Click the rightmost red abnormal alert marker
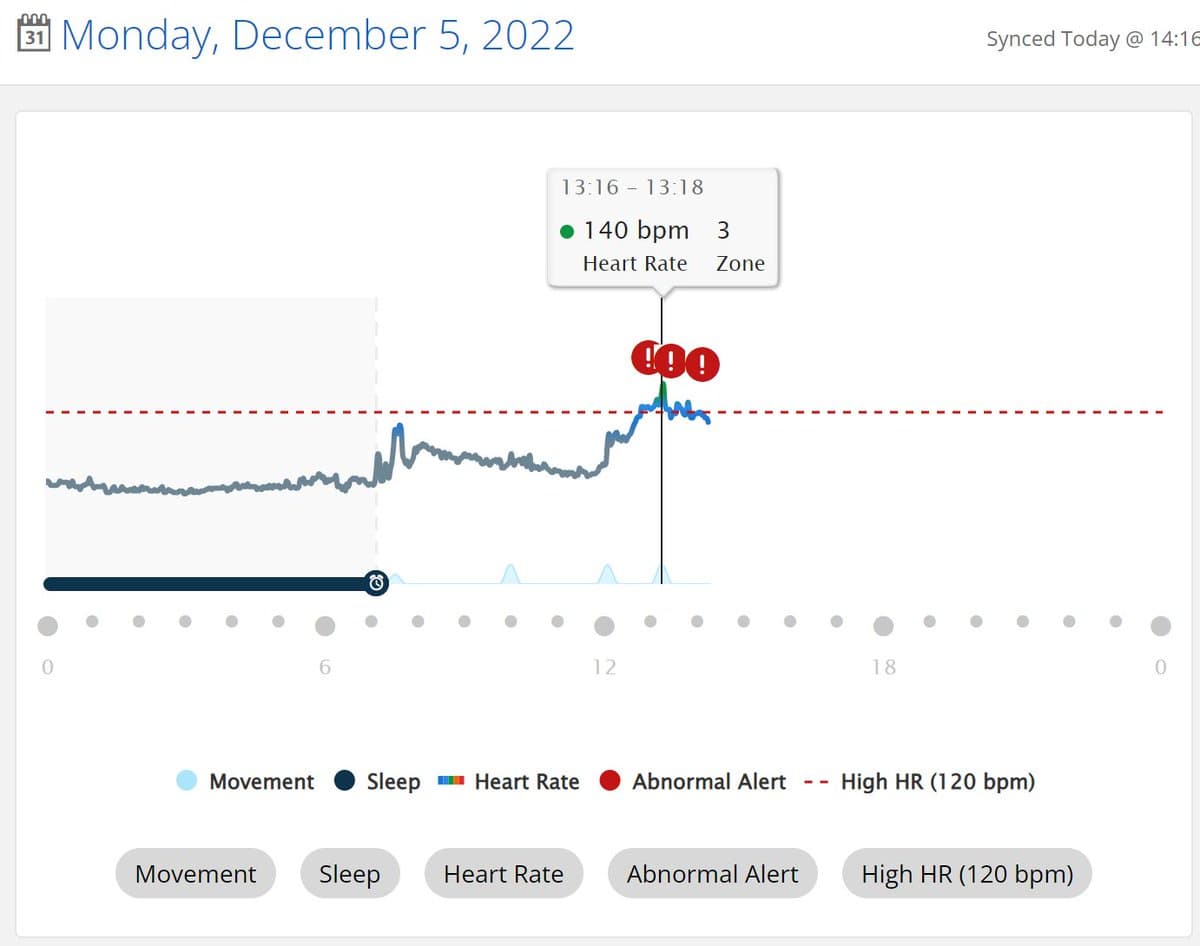This screenshot has width=1200, height=946. (703, 364)
